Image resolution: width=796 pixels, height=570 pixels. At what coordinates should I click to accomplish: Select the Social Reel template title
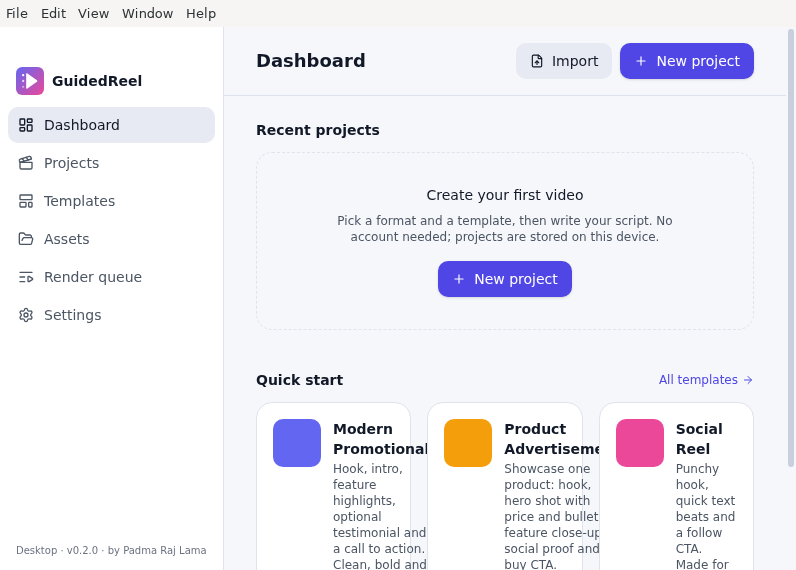pos(699,439)
